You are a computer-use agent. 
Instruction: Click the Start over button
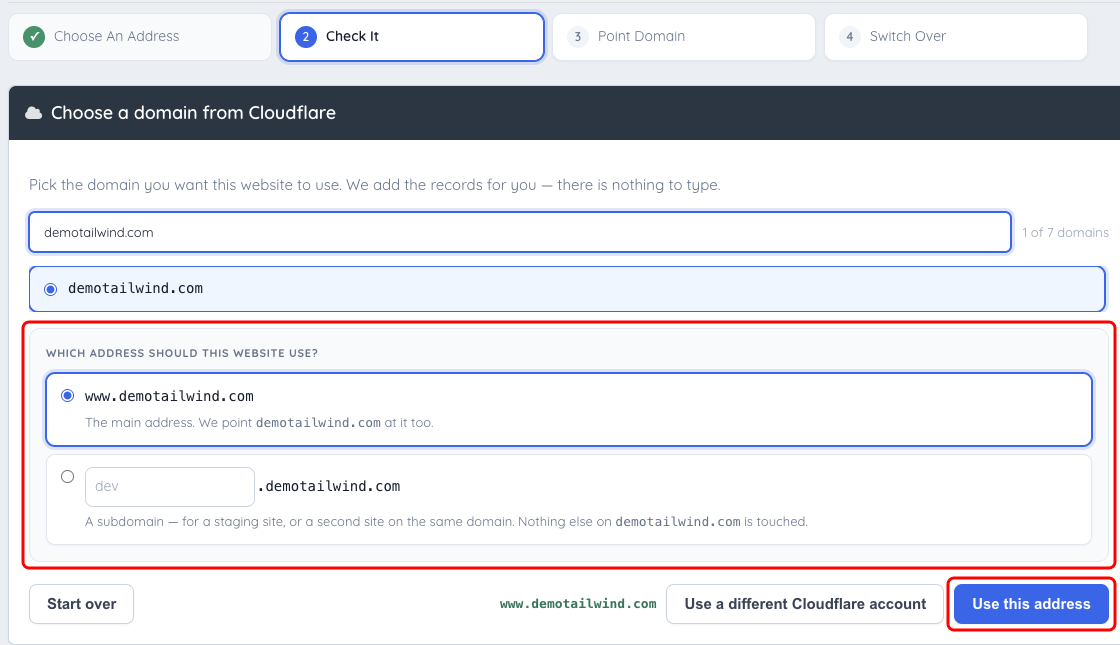[81, 604]
